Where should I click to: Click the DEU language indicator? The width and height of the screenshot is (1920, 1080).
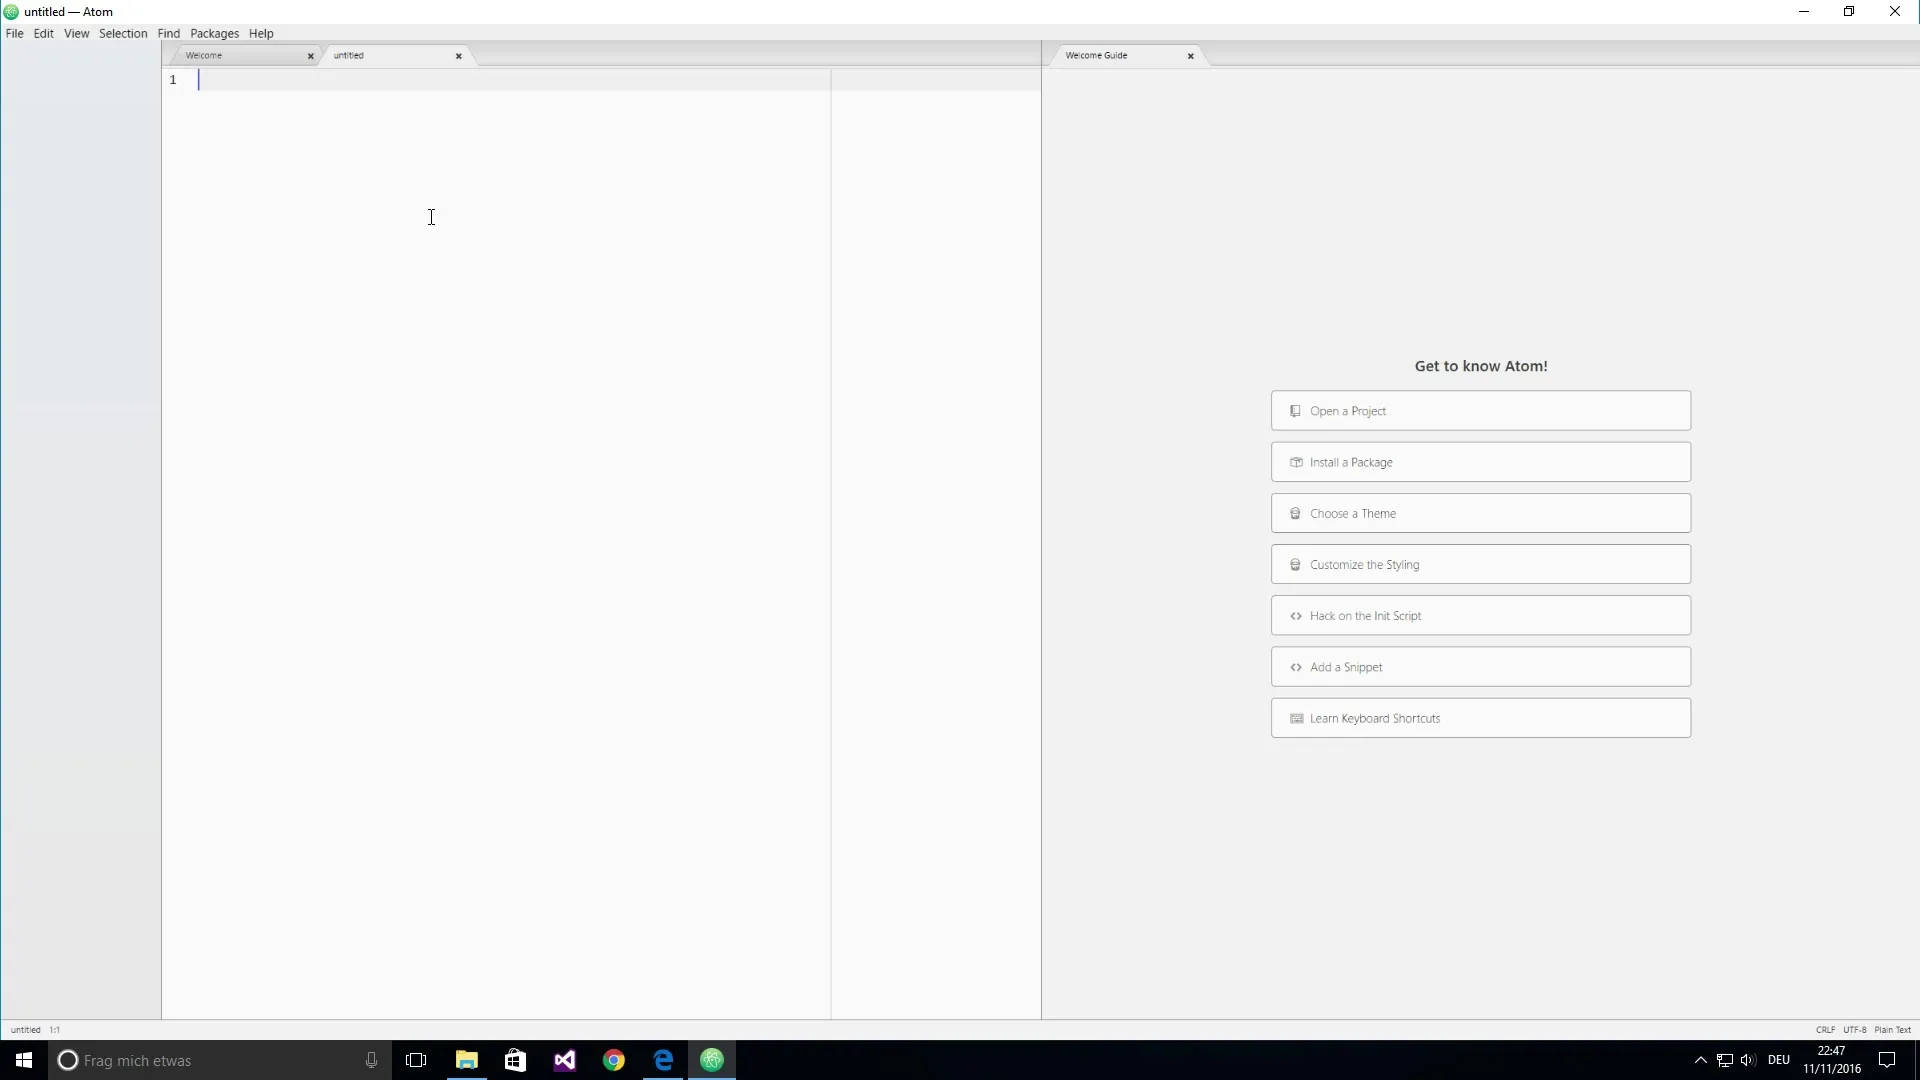(x=1779, y=1060)
